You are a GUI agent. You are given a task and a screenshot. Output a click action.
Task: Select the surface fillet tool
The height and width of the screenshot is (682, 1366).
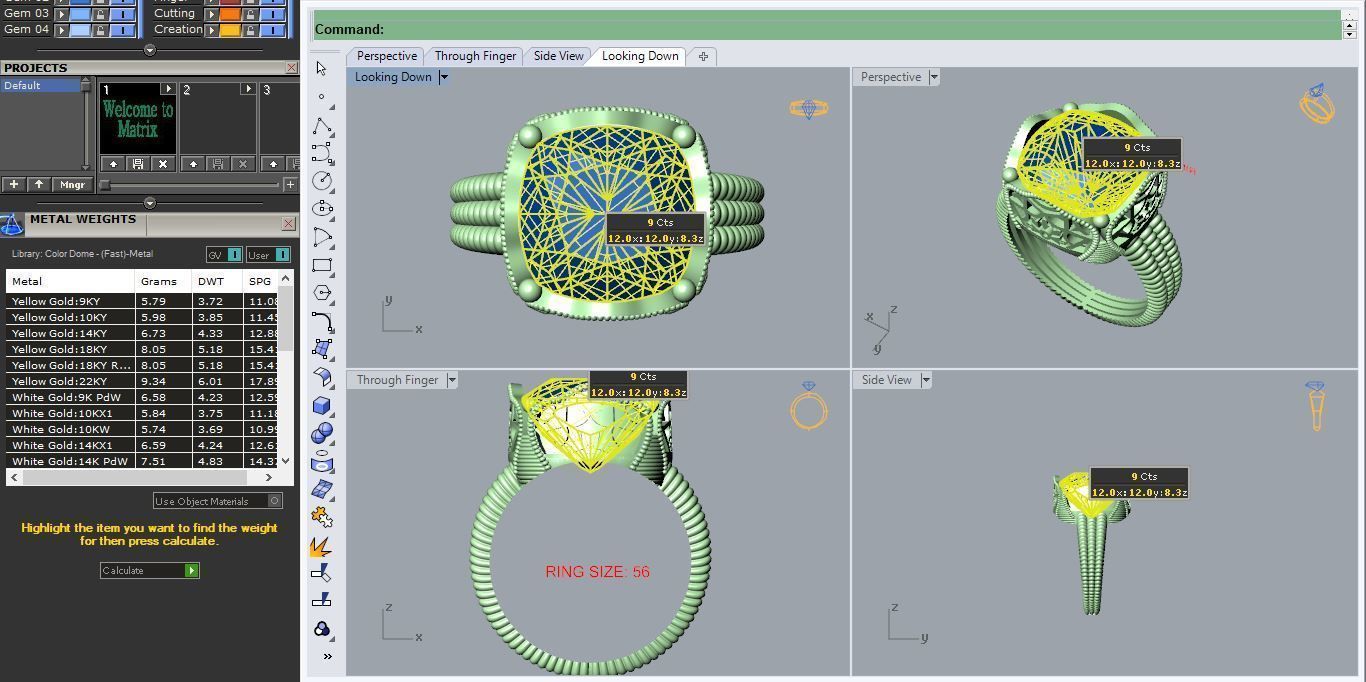click(x=321, y=377)
